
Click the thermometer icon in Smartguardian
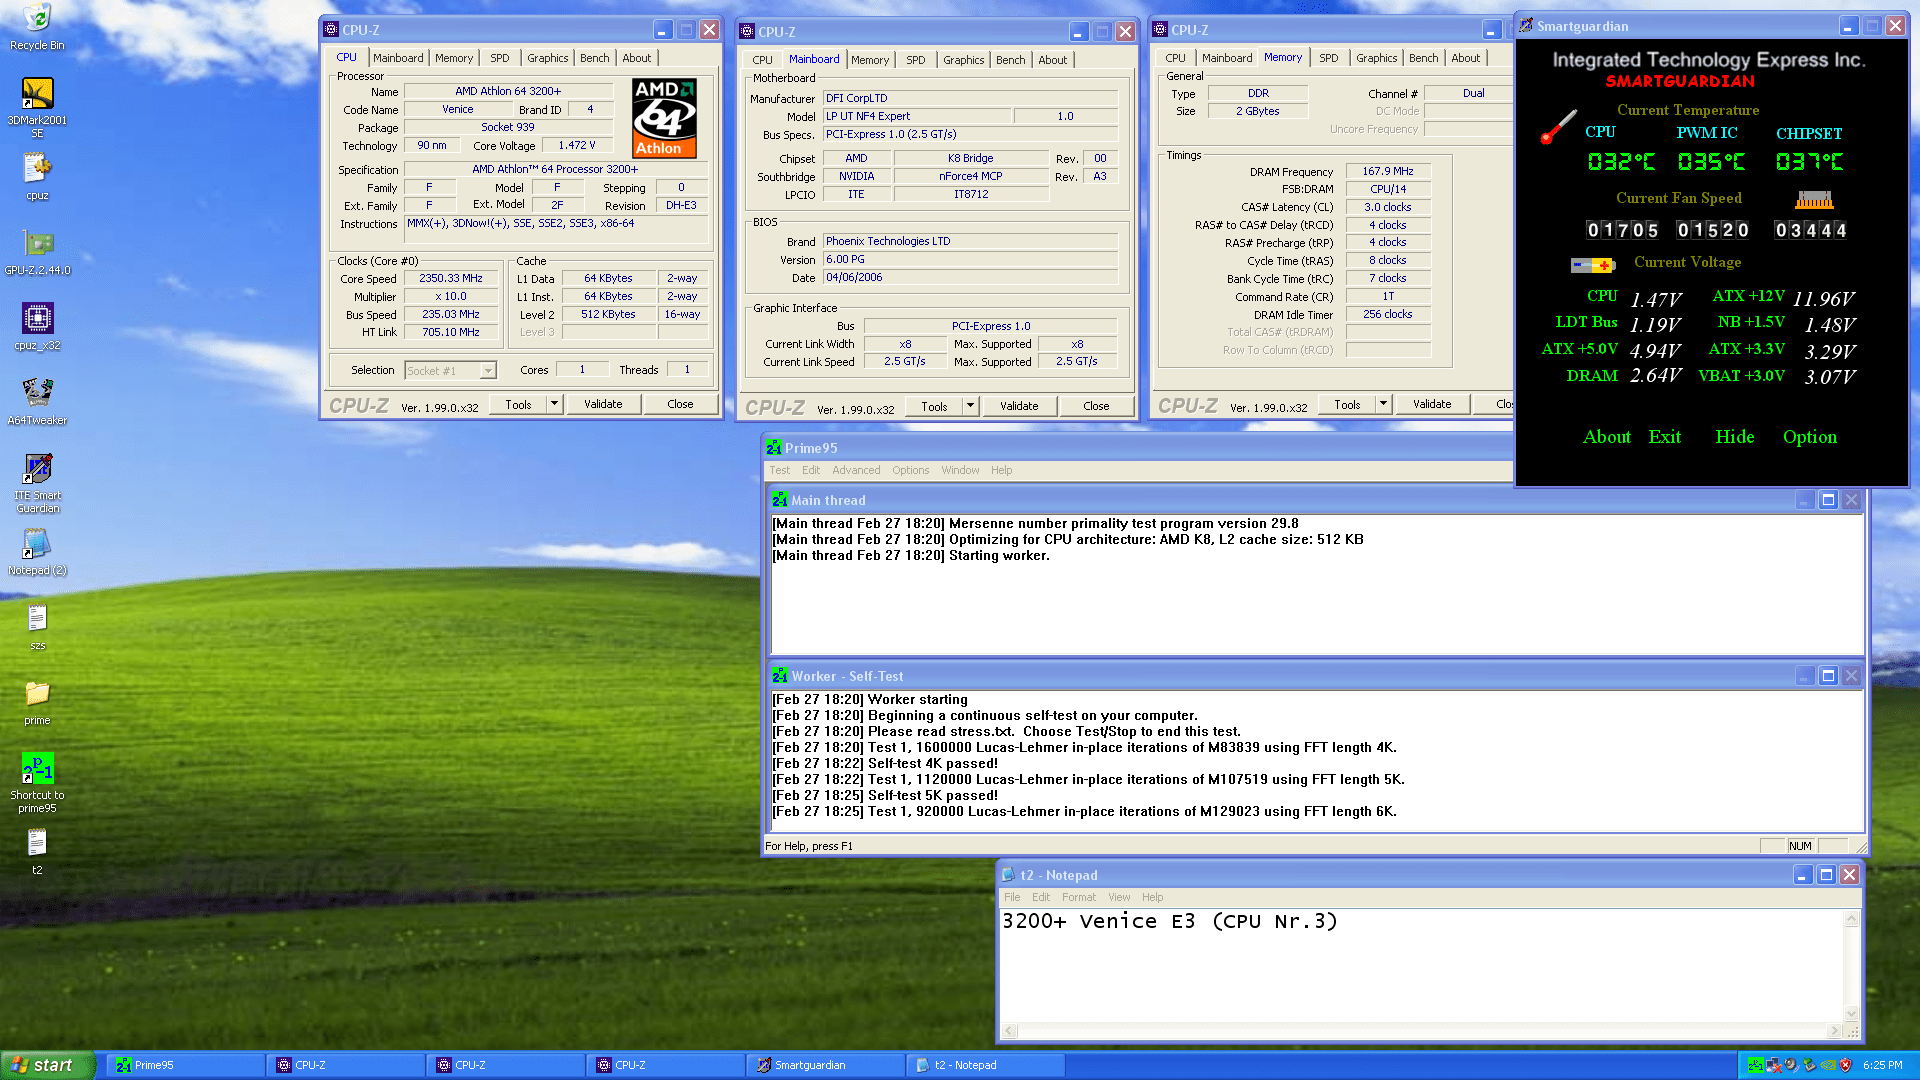point(1558,127)
